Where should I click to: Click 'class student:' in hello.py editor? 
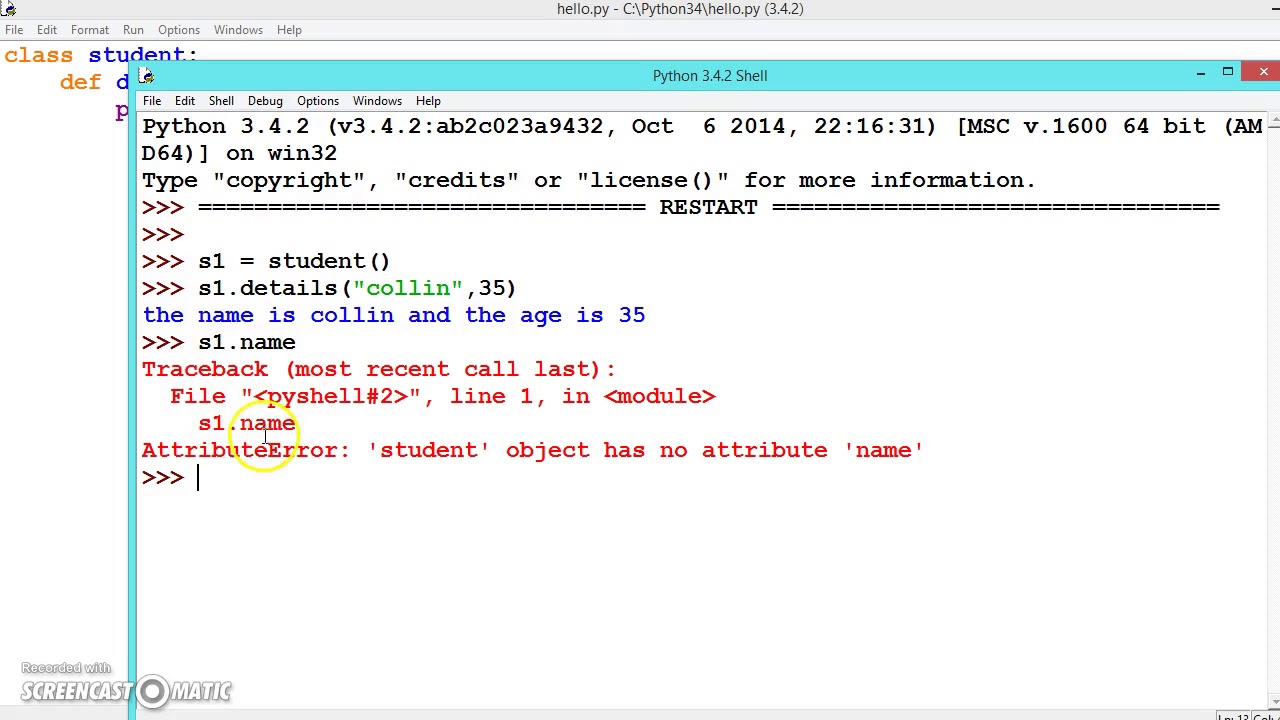[101, 55]
